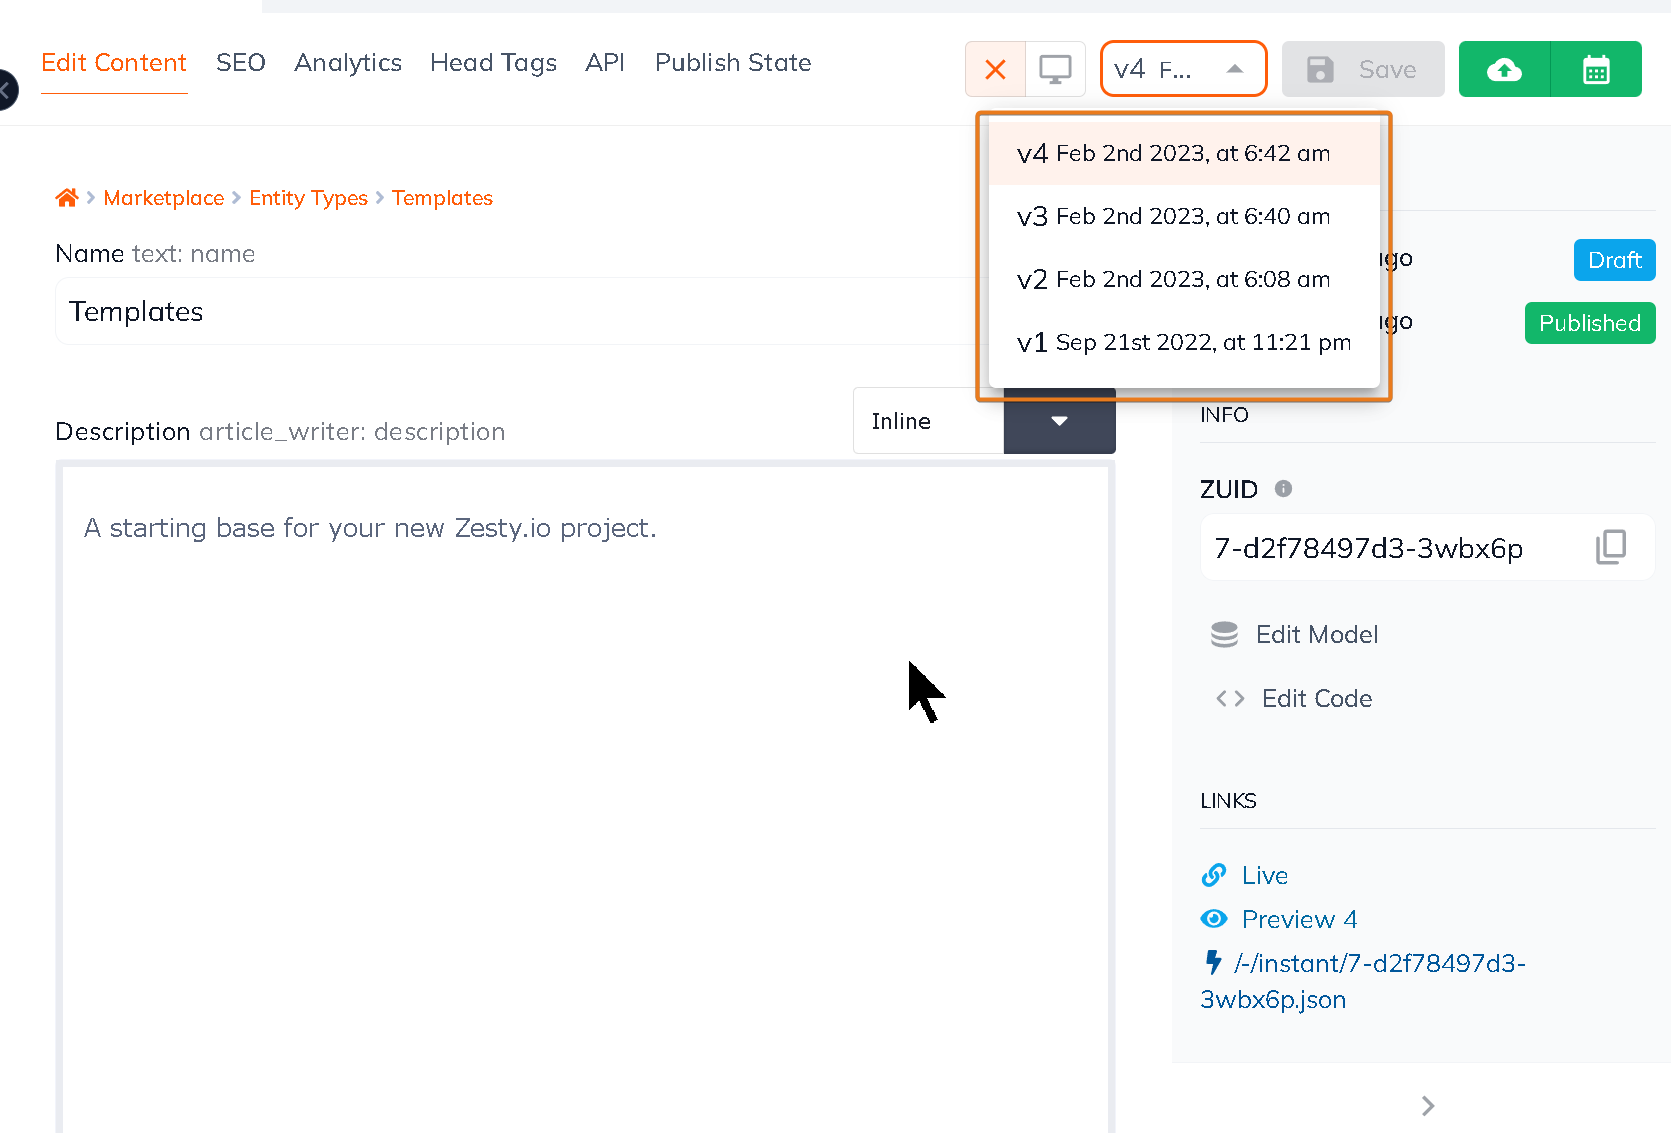Open the calendar schedule publish button

coord(1596,69)
